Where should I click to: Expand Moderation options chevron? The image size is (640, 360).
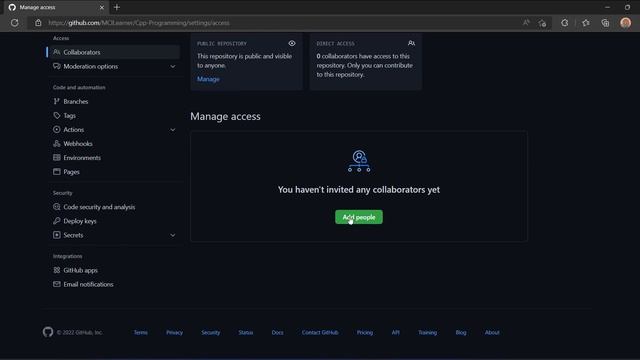(x=173, y=67)
